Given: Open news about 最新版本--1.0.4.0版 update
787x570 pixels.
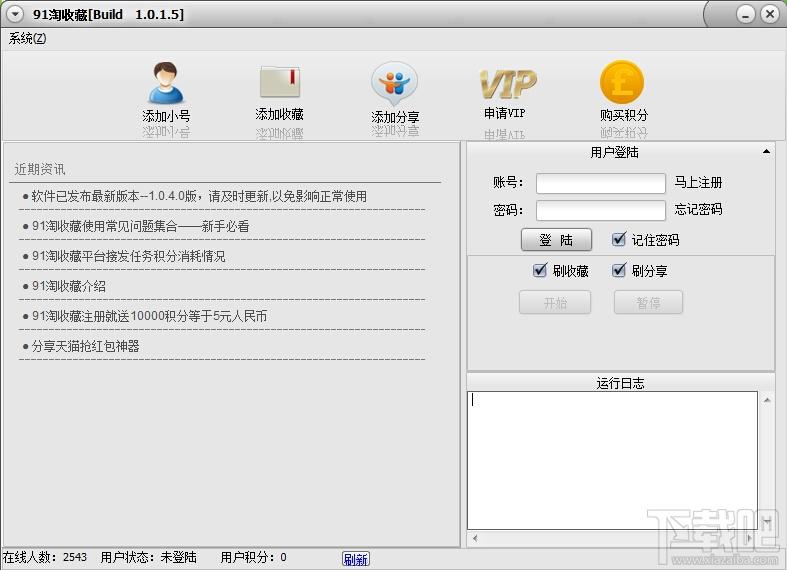Looking at the screenshot, I should (199, 196).
